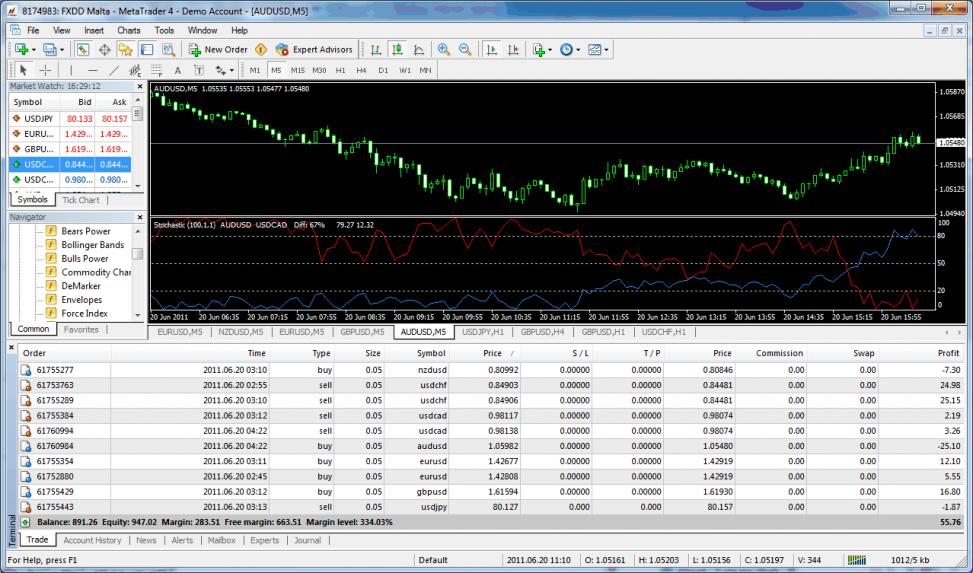Toggle Expert Advisors on or off

(x=314, y=49)
